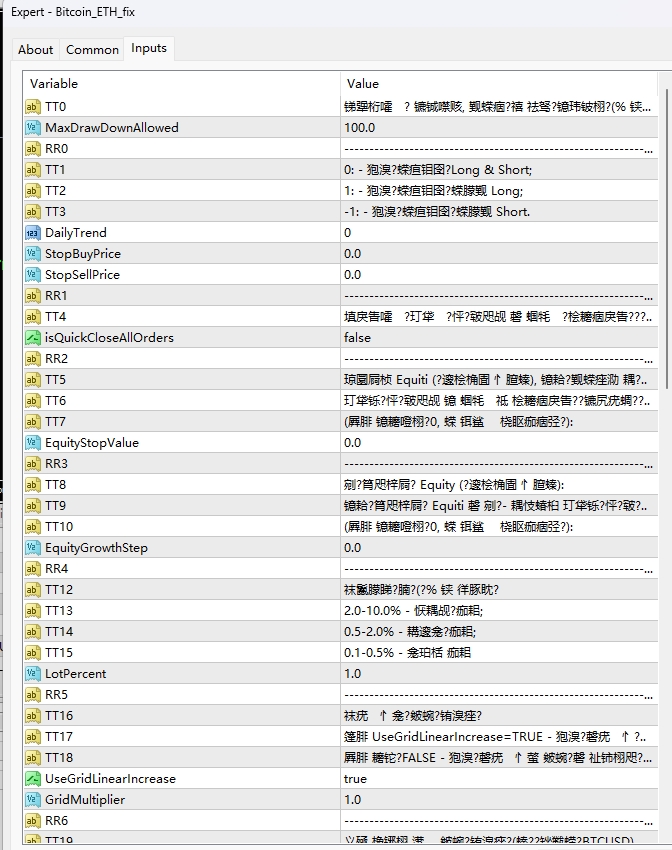
Task: Select the GridMultiplier variable name
Action: 85,800
